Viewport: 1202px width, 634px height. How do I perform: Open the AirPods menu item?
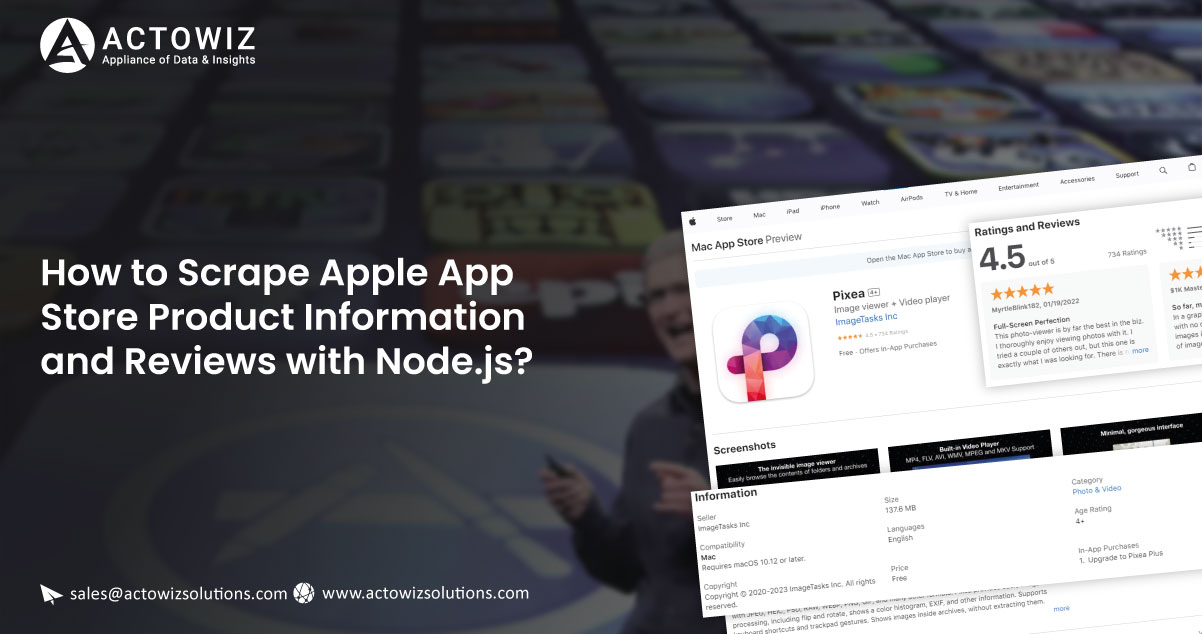[x=912, y=198]
